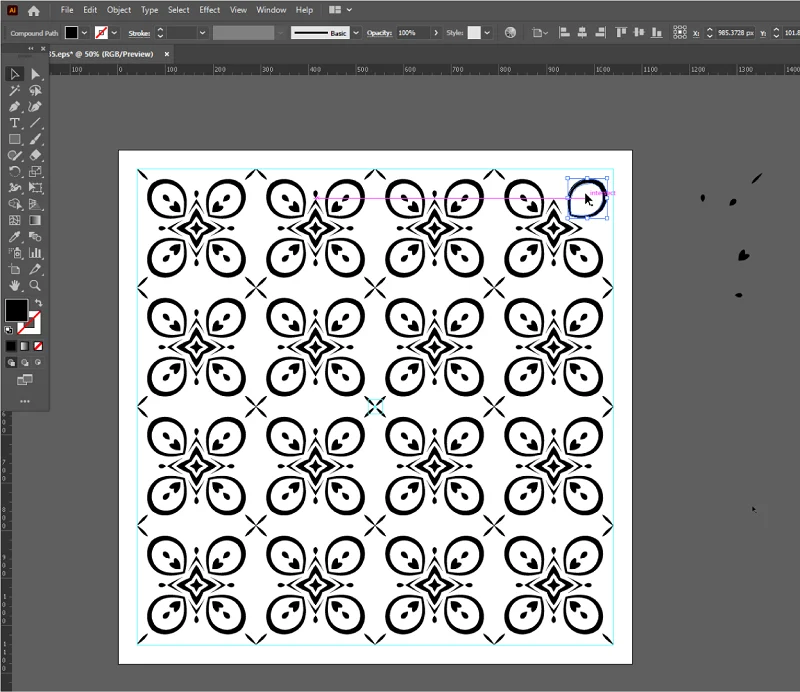Image resolution: width=800 pixels, height=692 pixels.
Task: Swap fill and stroke colors
Action: [39, 303]
